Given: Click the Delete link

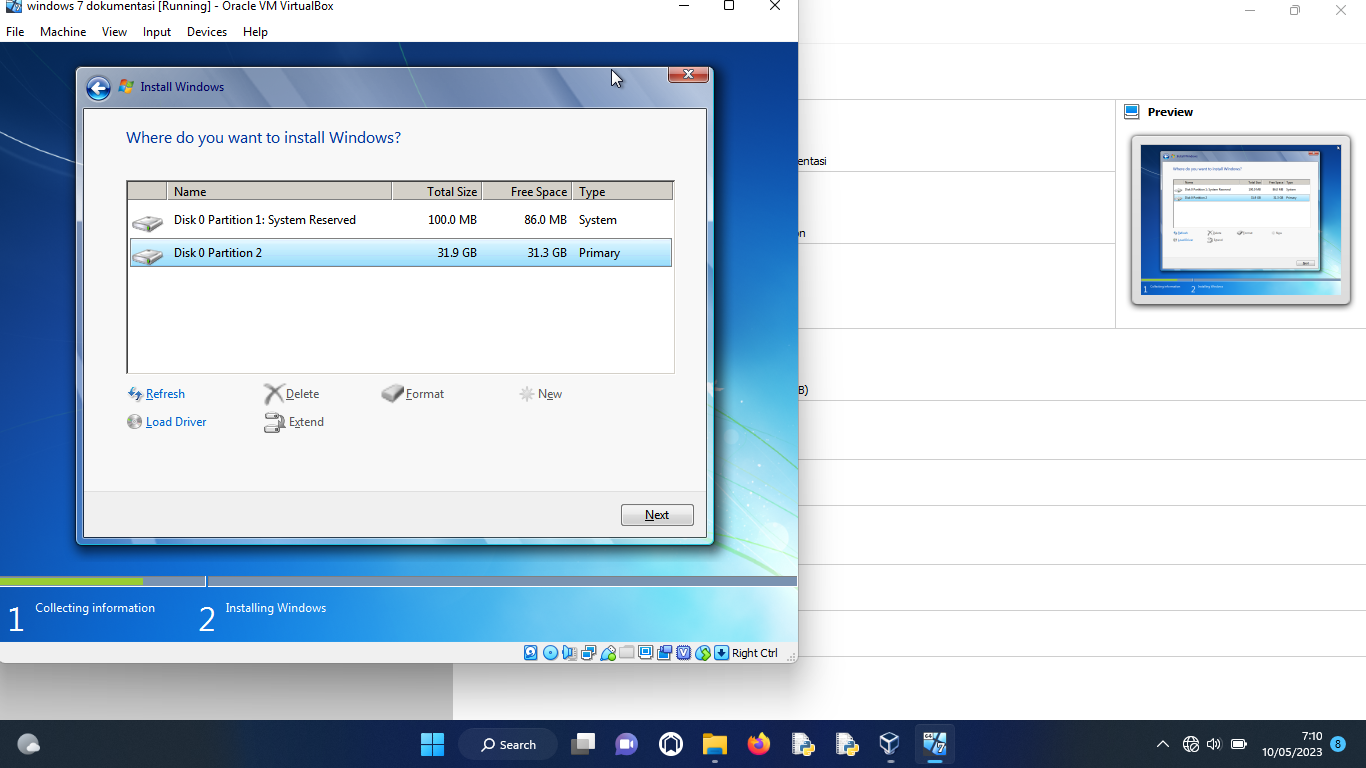Looking at the screenshot, I should [303, 394].
